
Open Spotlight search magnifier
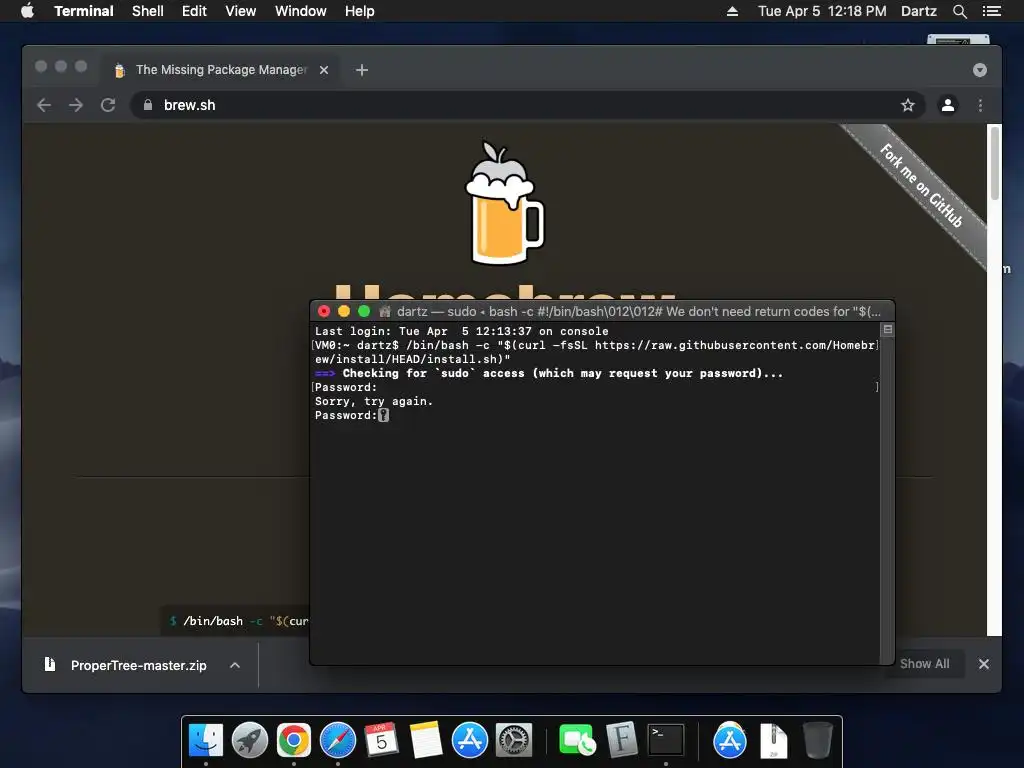[959, 11]
